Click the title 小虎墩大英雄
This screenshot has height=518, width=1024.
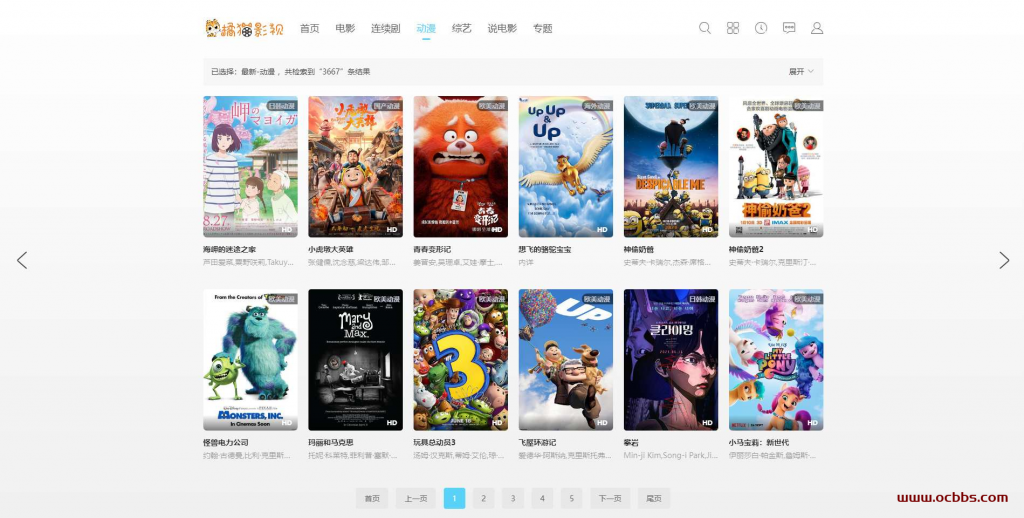(x=330, y=250)
